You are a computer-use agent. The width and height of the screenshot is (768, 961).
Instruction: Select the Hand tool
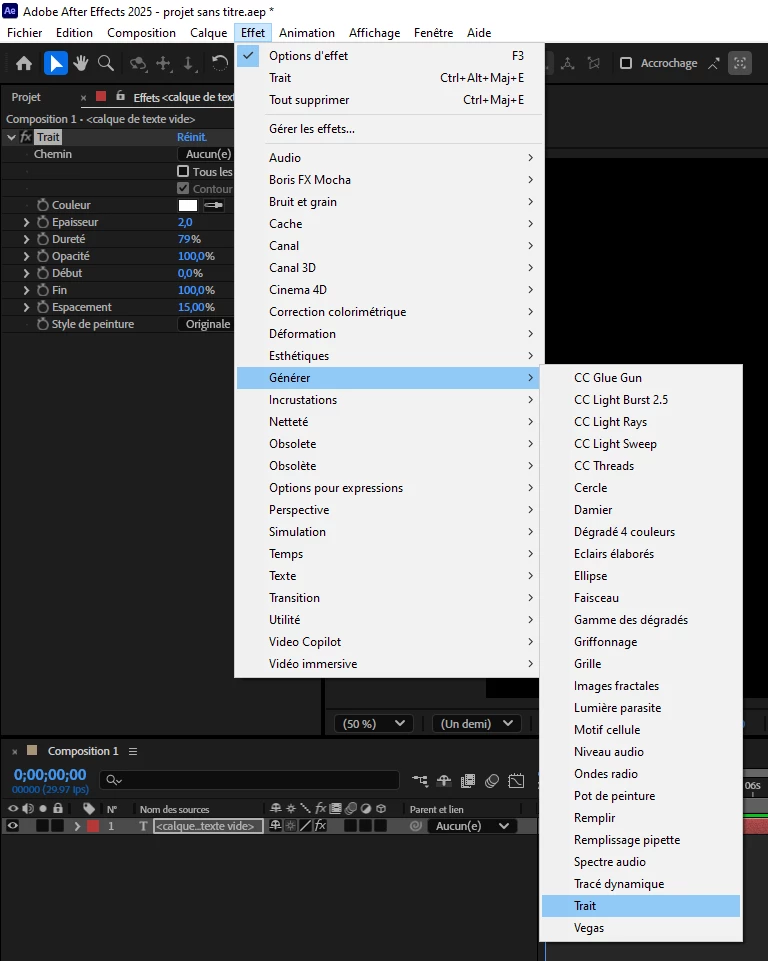[81, 63]
